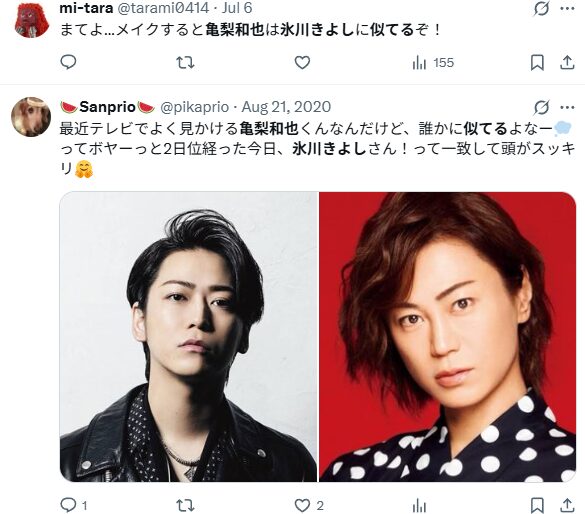585x514 pixels.
Task: Click Grok icon on Sanprio's tweet
Action: pos(541,108)
